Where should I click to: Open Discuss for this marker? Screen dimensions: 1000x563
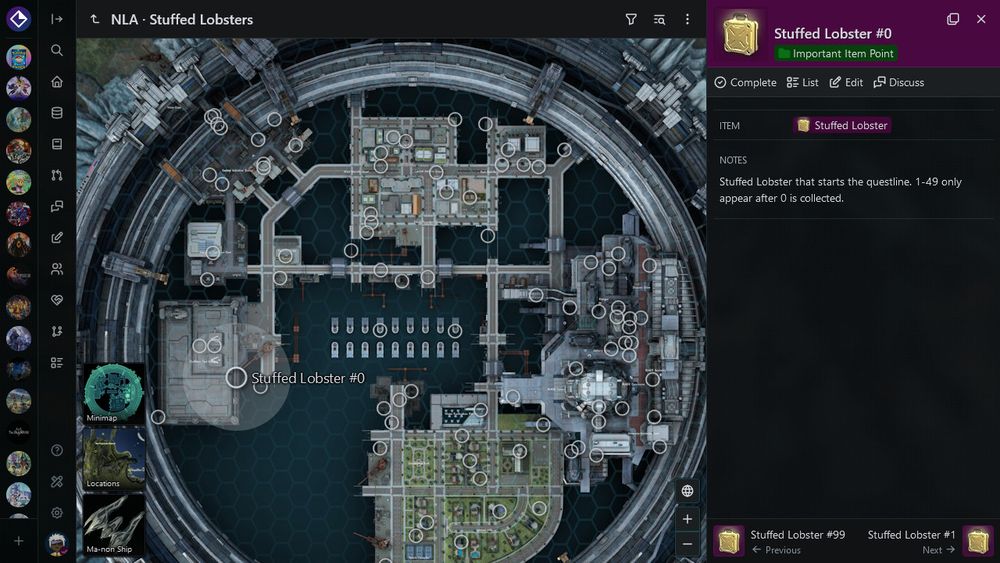(x=898, y=82)
